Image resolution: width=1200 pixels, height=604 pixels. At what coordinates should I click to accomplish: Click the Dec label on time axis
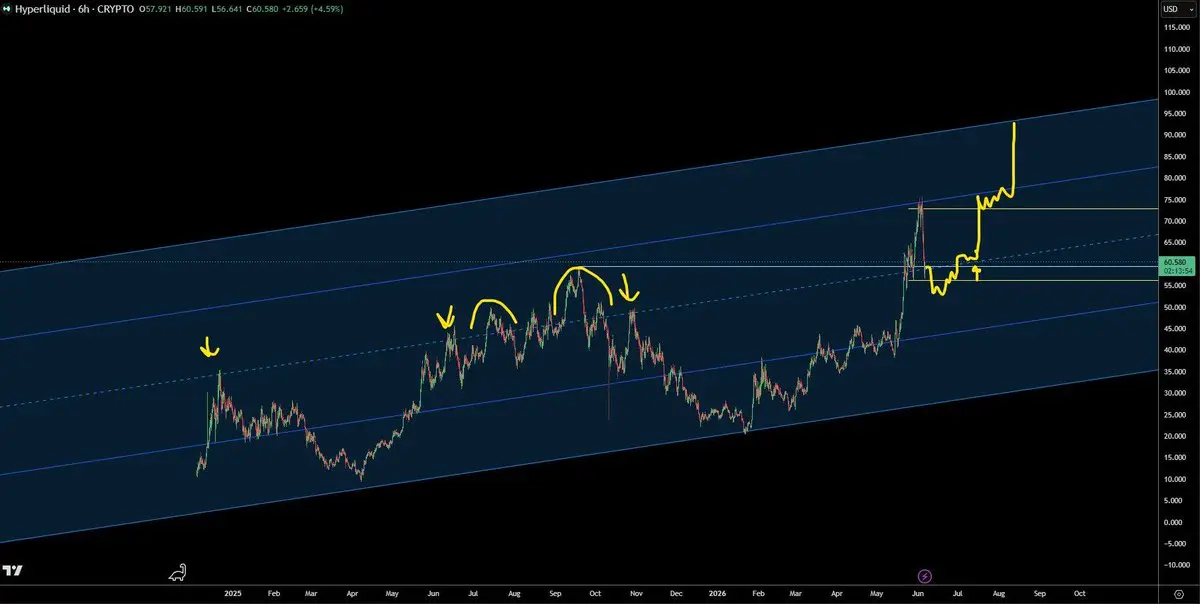676,593
